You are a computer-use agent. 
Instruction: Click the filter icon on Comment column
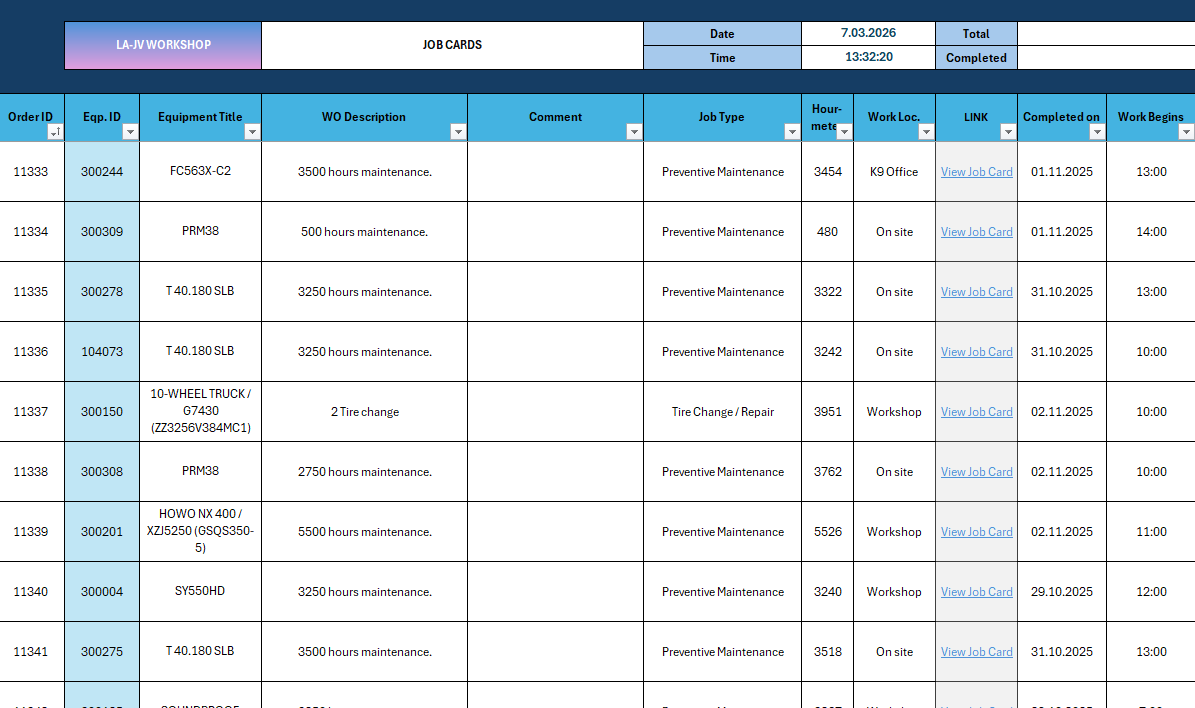tap(634, 131)
